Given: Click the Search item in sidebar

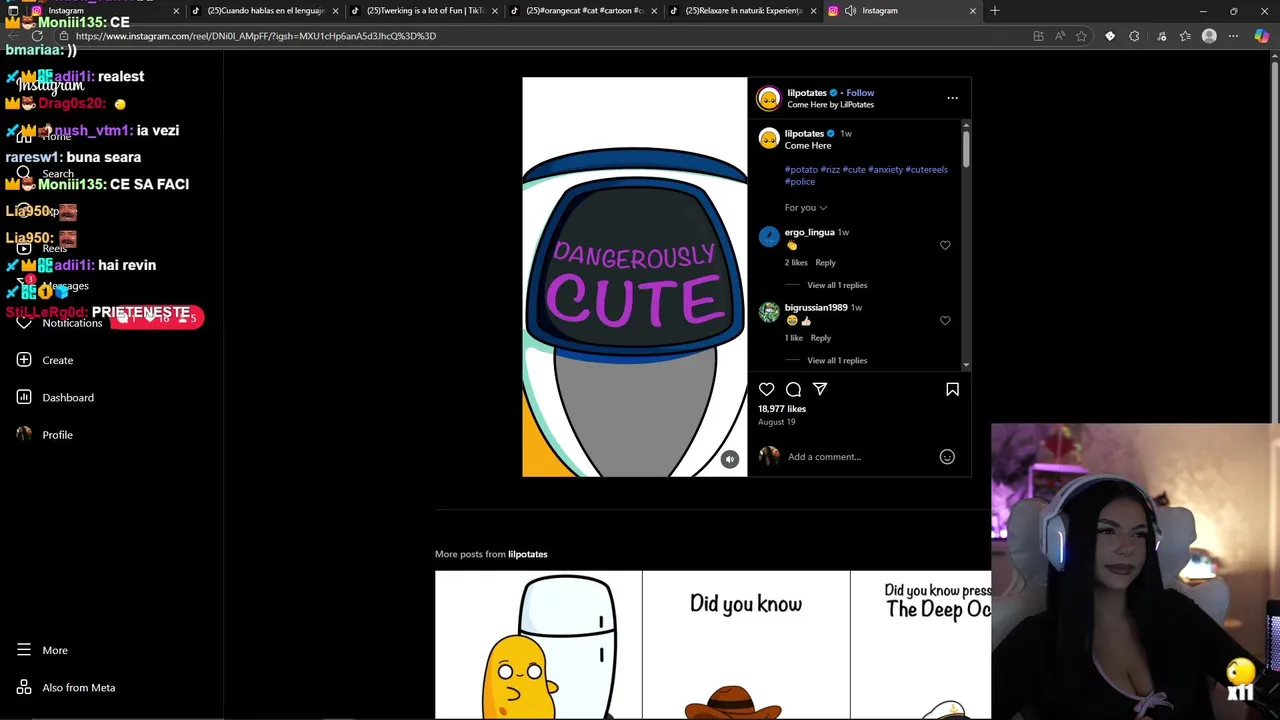Looking at the screenshot, I should tap(45, 173).
